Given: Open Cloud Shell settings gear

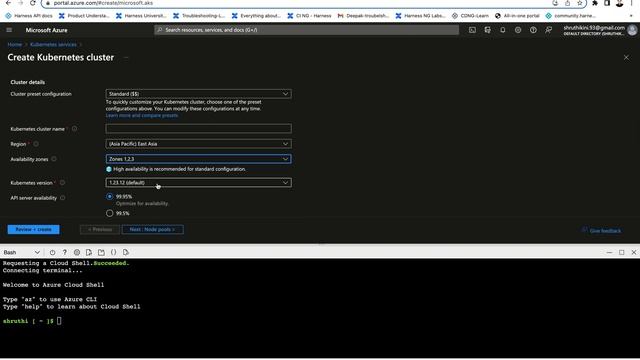Looking at the screenshot, I should (77, 252).
